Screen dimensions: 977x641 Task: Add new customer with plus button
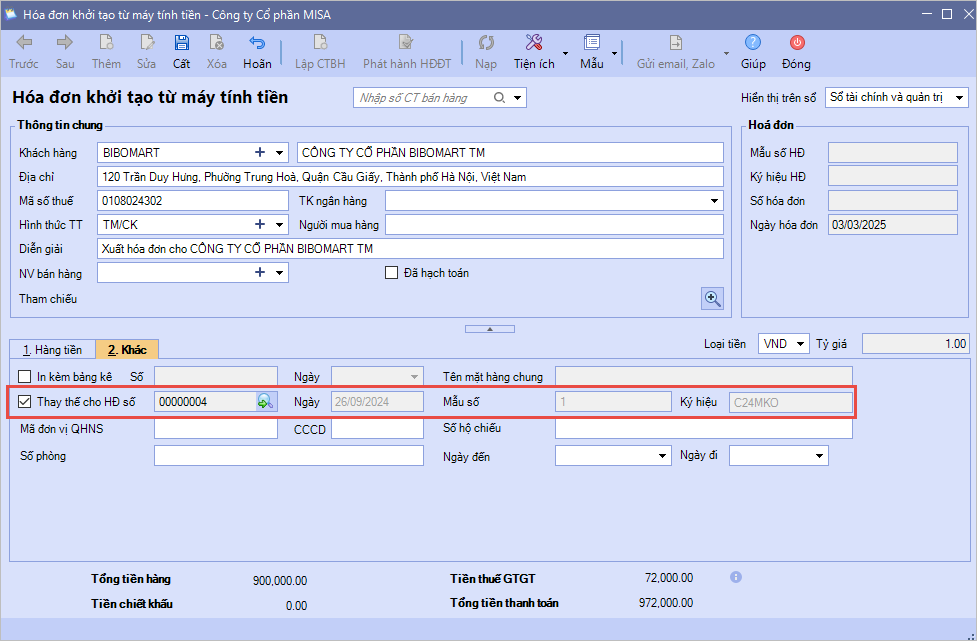click(x=260, y=152)
